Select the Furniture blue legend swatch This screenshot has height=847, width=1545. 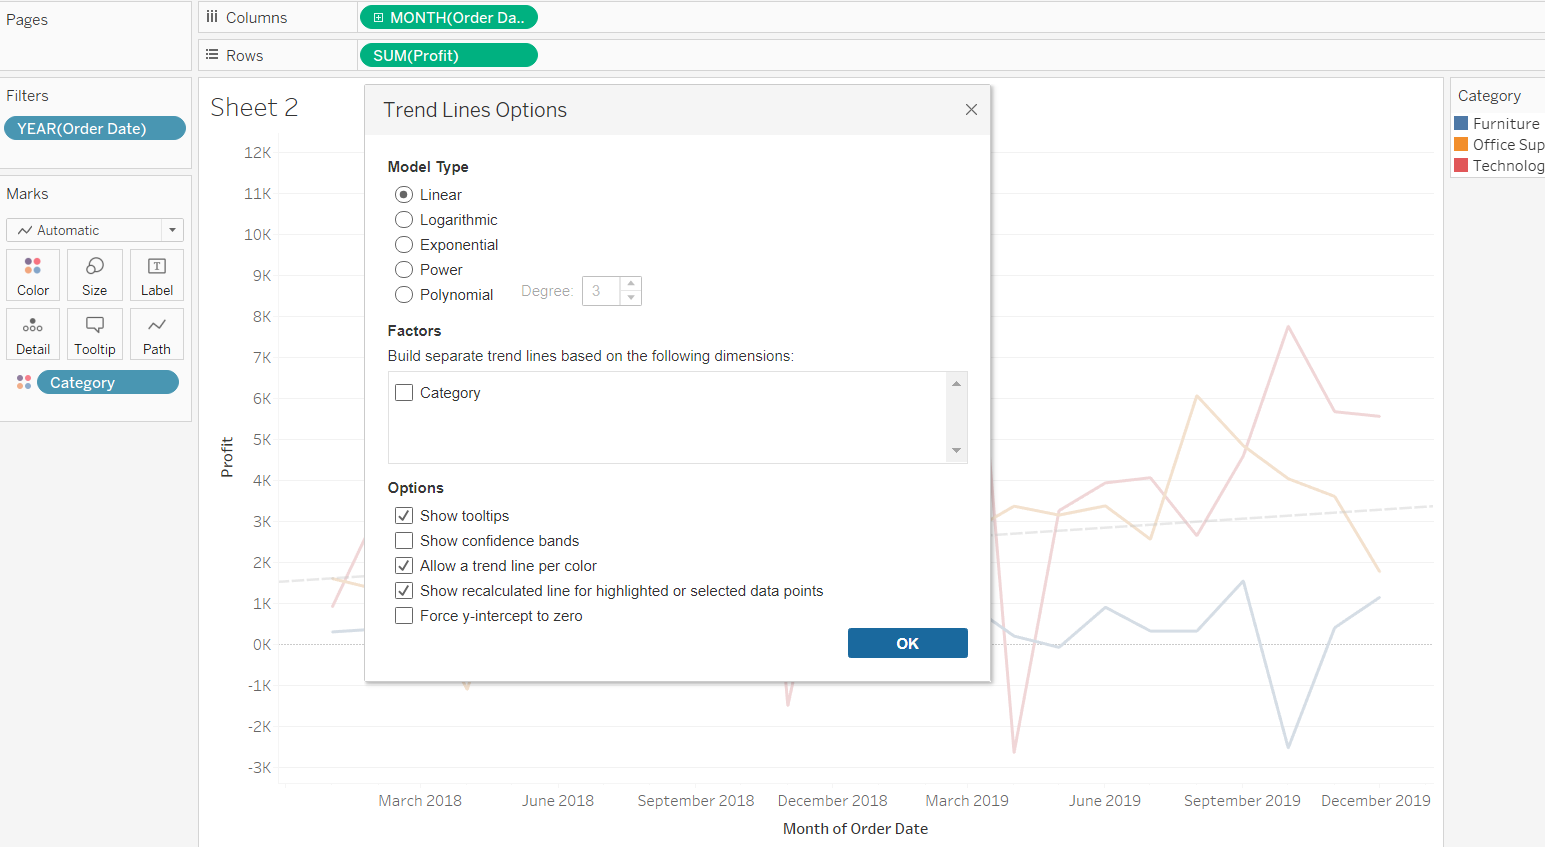[1461, 123]
